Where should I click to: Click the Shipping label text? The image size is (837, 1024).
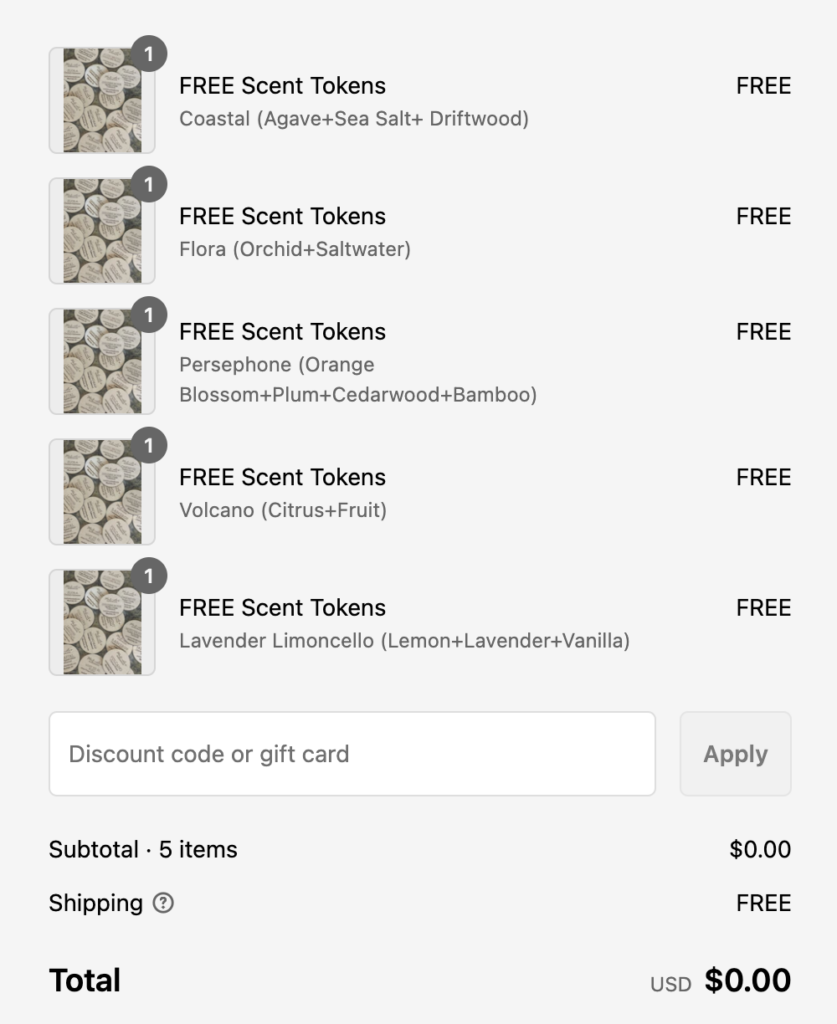coord(96,903)
